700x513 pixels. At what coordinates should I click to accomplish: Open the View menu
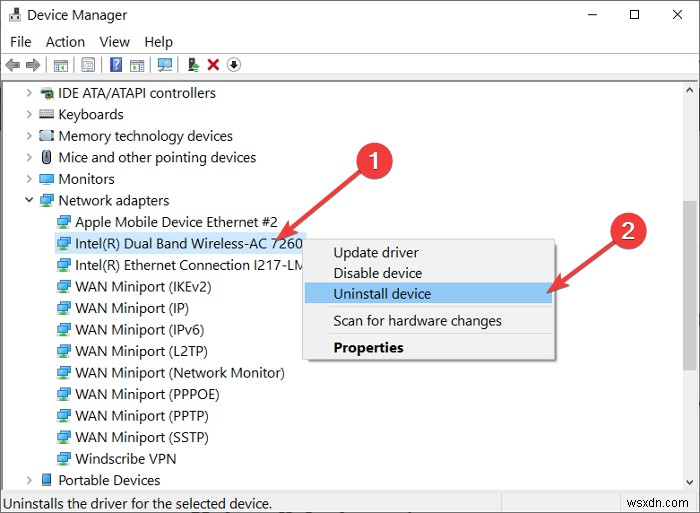(114, 42)
